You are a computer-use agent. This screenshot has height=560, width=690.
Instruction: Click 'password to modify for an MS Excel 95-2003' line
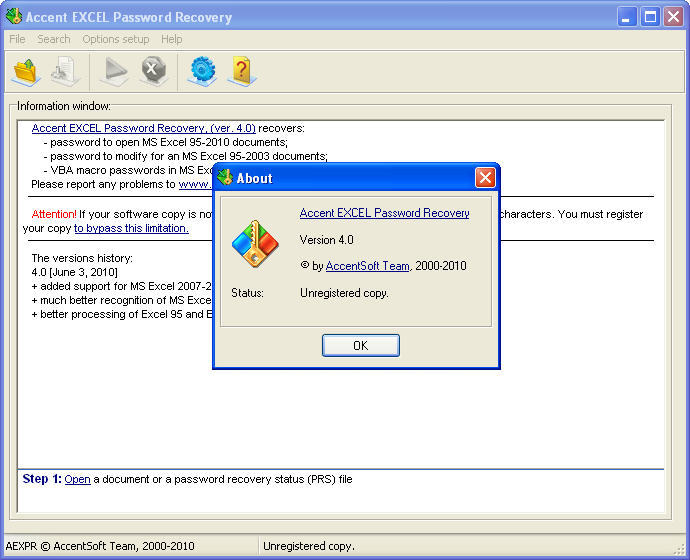point(185,156)
